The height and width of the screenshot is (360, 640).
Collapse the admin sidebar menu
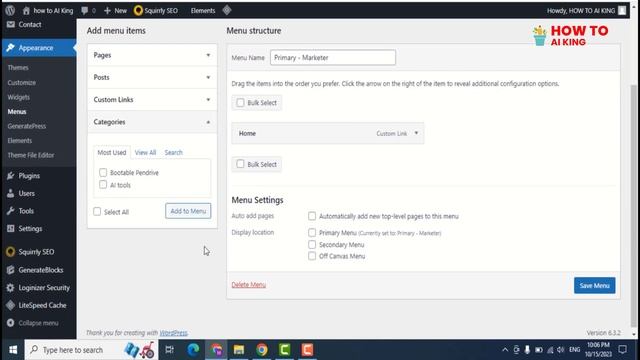38,323
